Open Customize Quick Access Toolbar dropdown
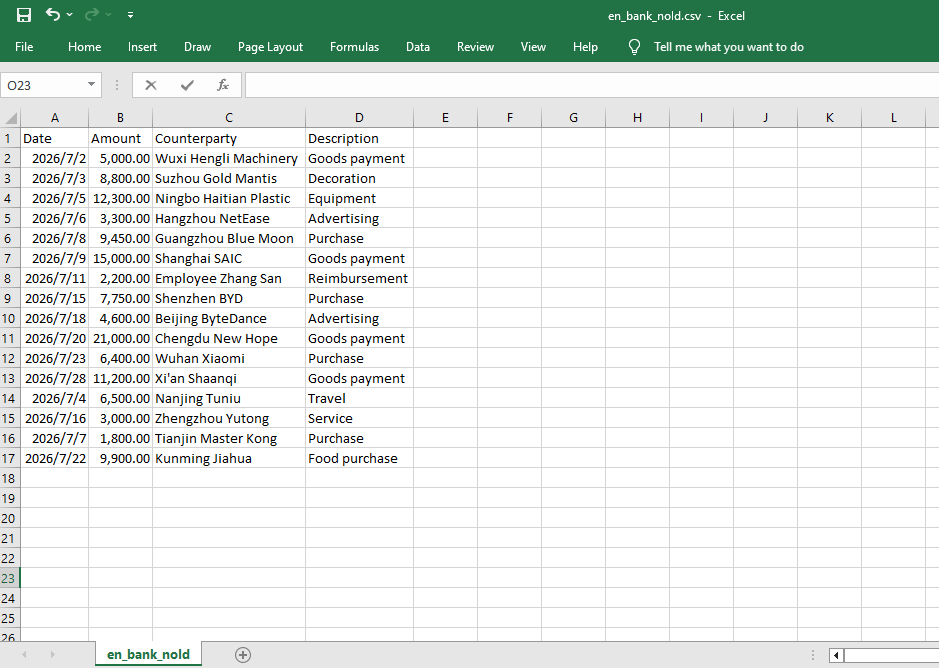939x668 pixels. pyautogui.click(x=130, y=15)
